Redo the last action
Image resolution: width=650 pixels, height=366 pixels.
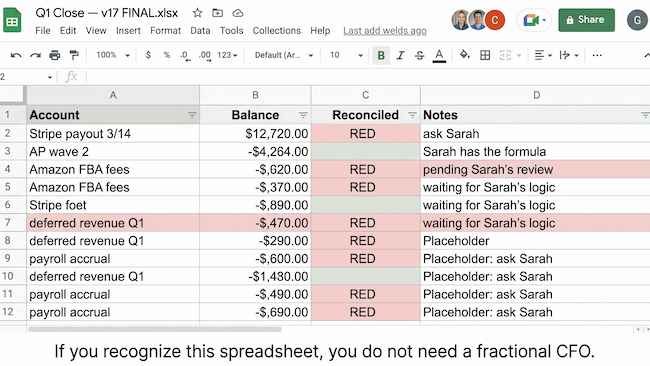(x=35, y=55)
